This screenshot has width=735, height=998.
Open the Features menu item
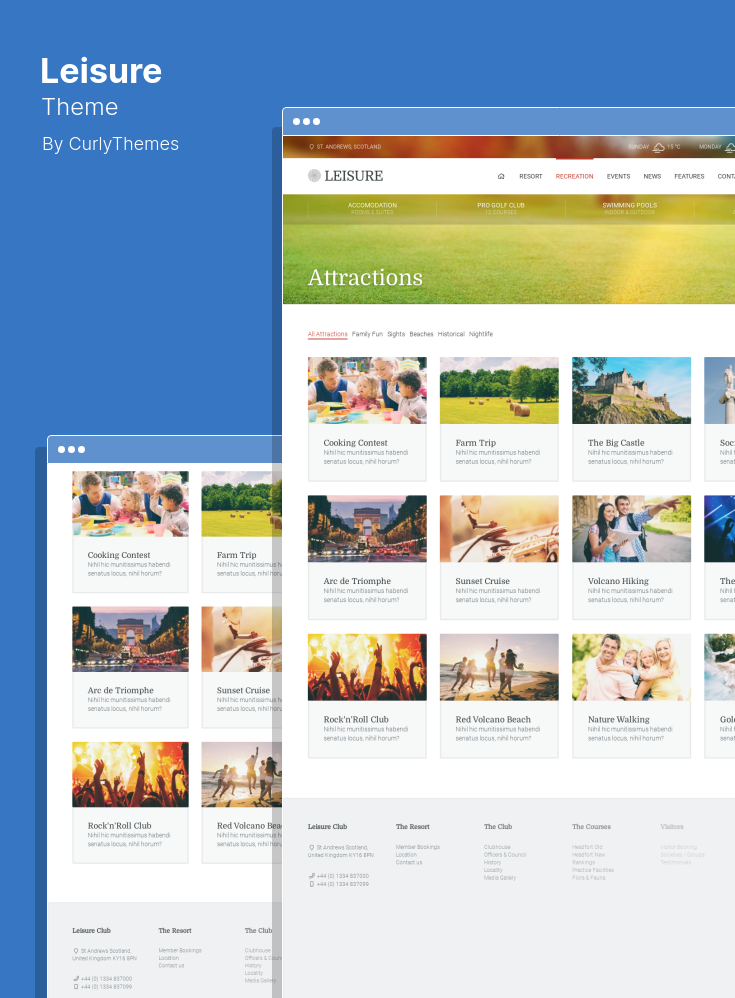pyautogui.click(x=689, y=176)
